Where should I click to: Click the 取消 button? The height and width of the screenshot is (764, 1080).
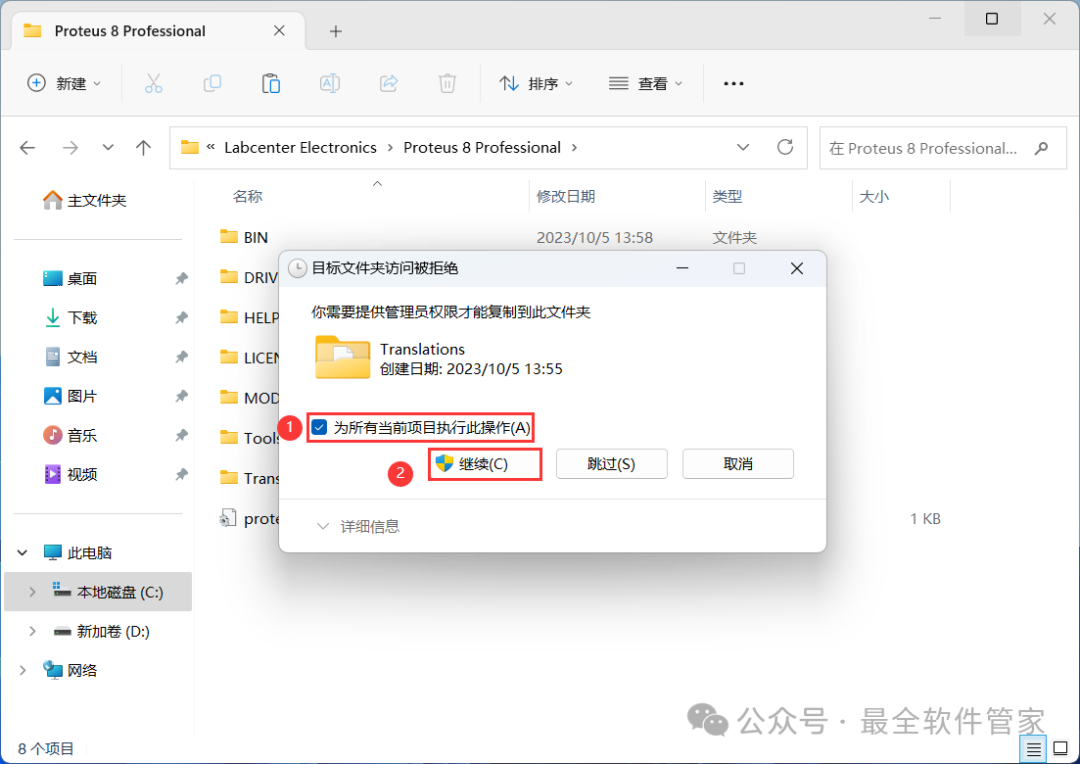pyautogui.click(x=738, y=464)
